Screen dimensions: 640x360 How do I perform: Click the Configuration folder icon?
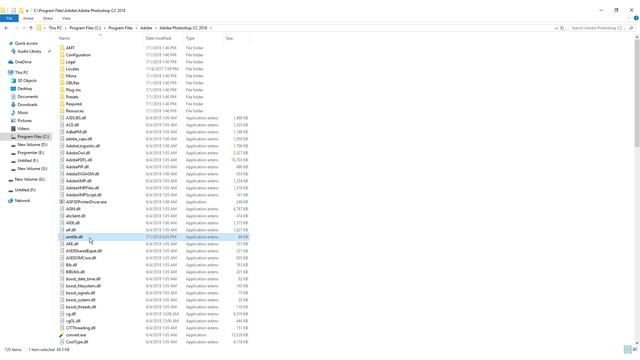coord(62,55)
